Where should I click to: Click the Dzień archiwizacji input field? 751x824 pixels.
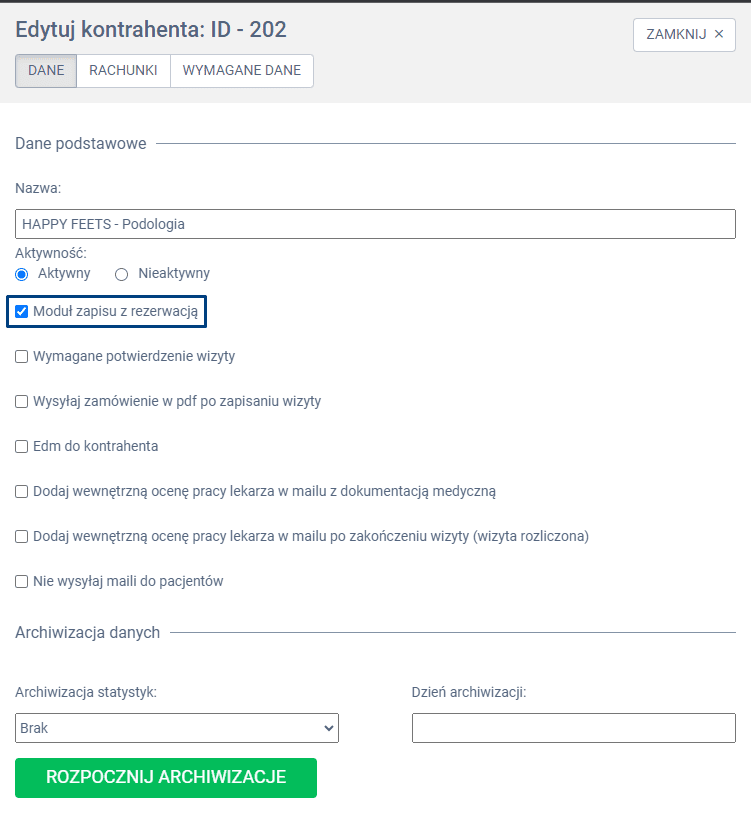(x=573, y=728)
